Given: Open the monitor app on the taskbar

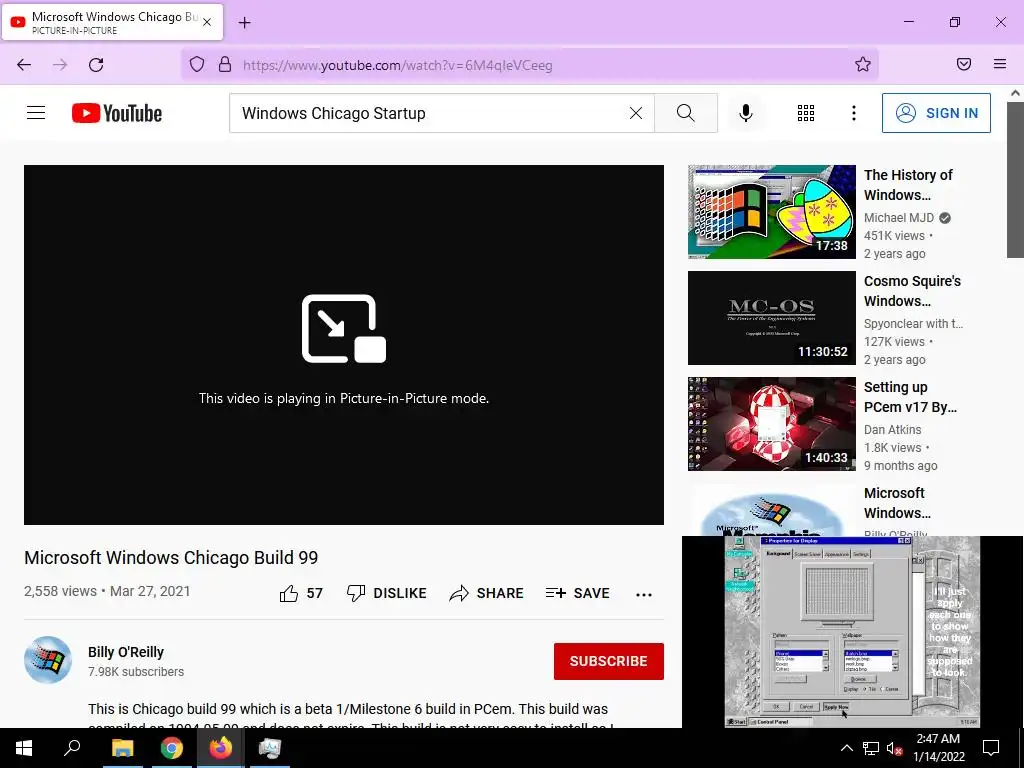Looking at the screenshot, I should pos(269,748).
